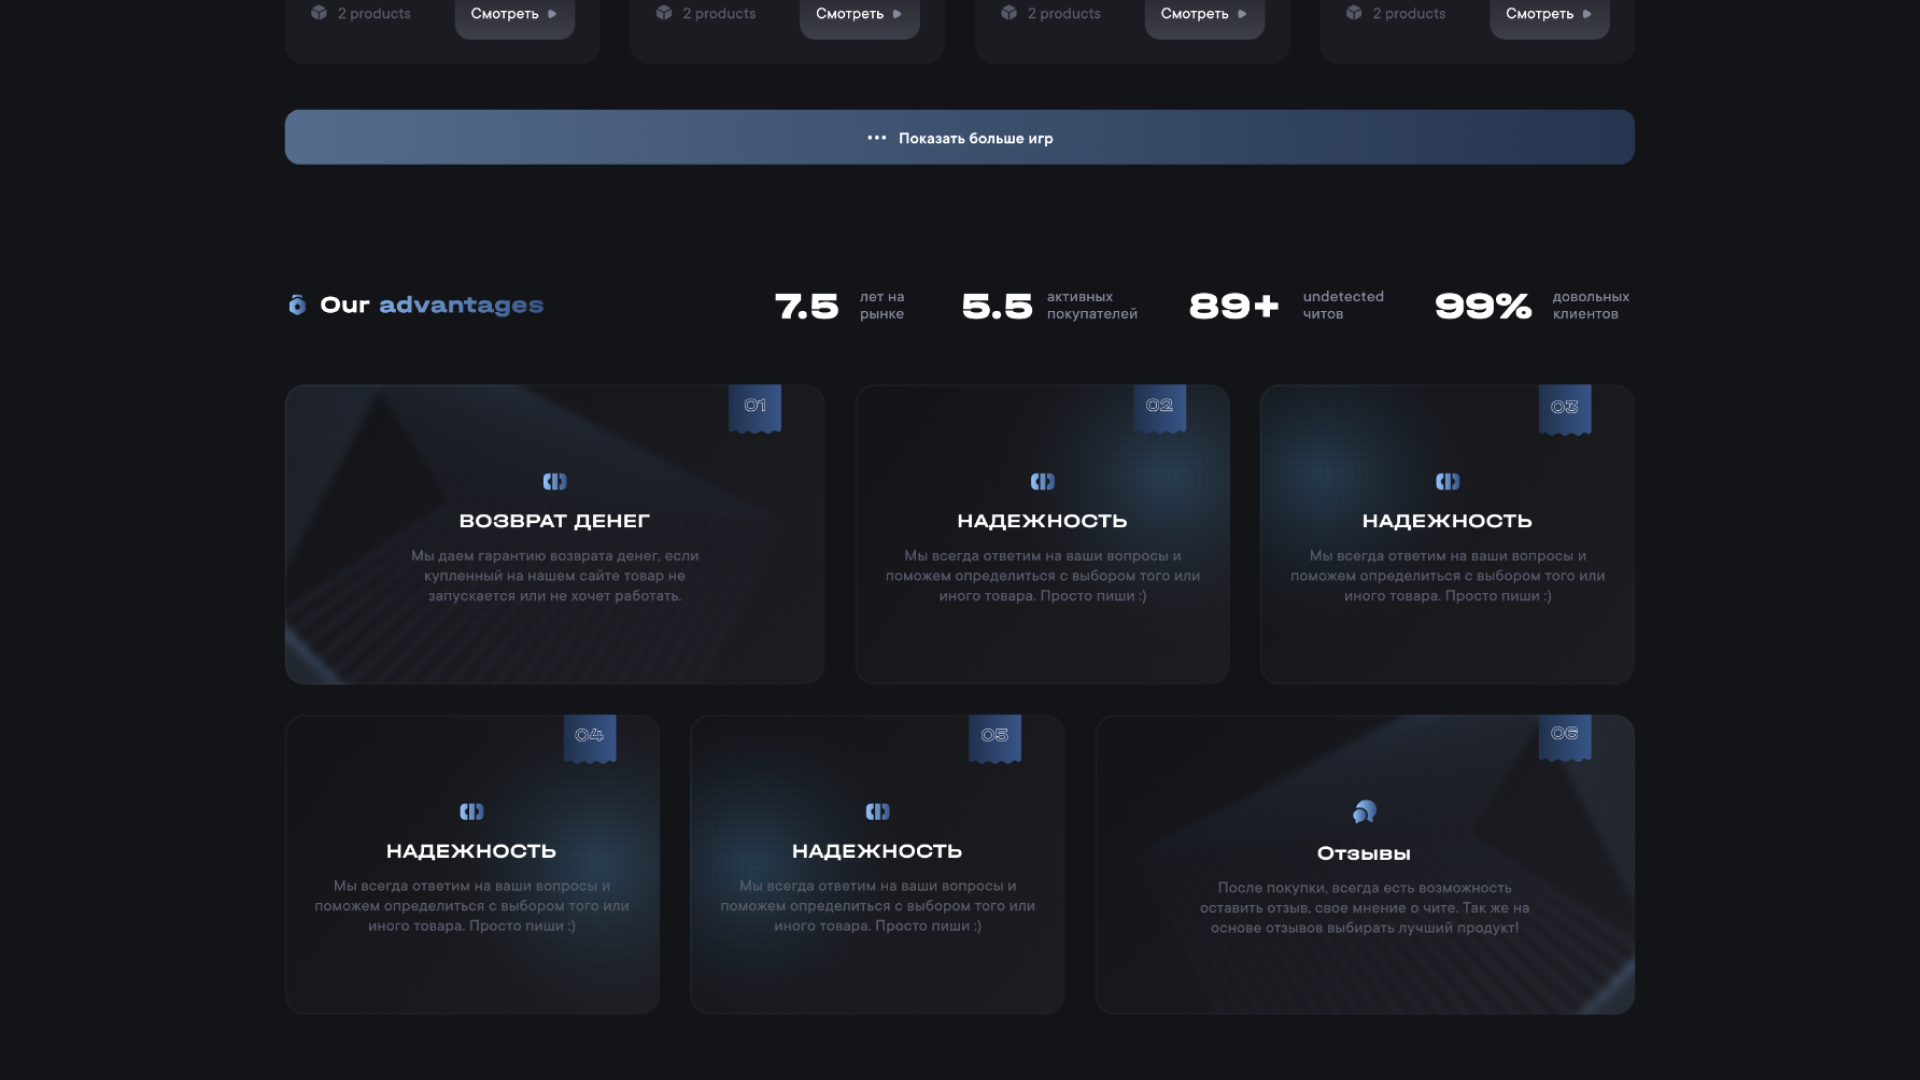This screenshot has width=1920, height=1080.
Task: Click the shield icon in card 04
Action: tap(471, 812)
